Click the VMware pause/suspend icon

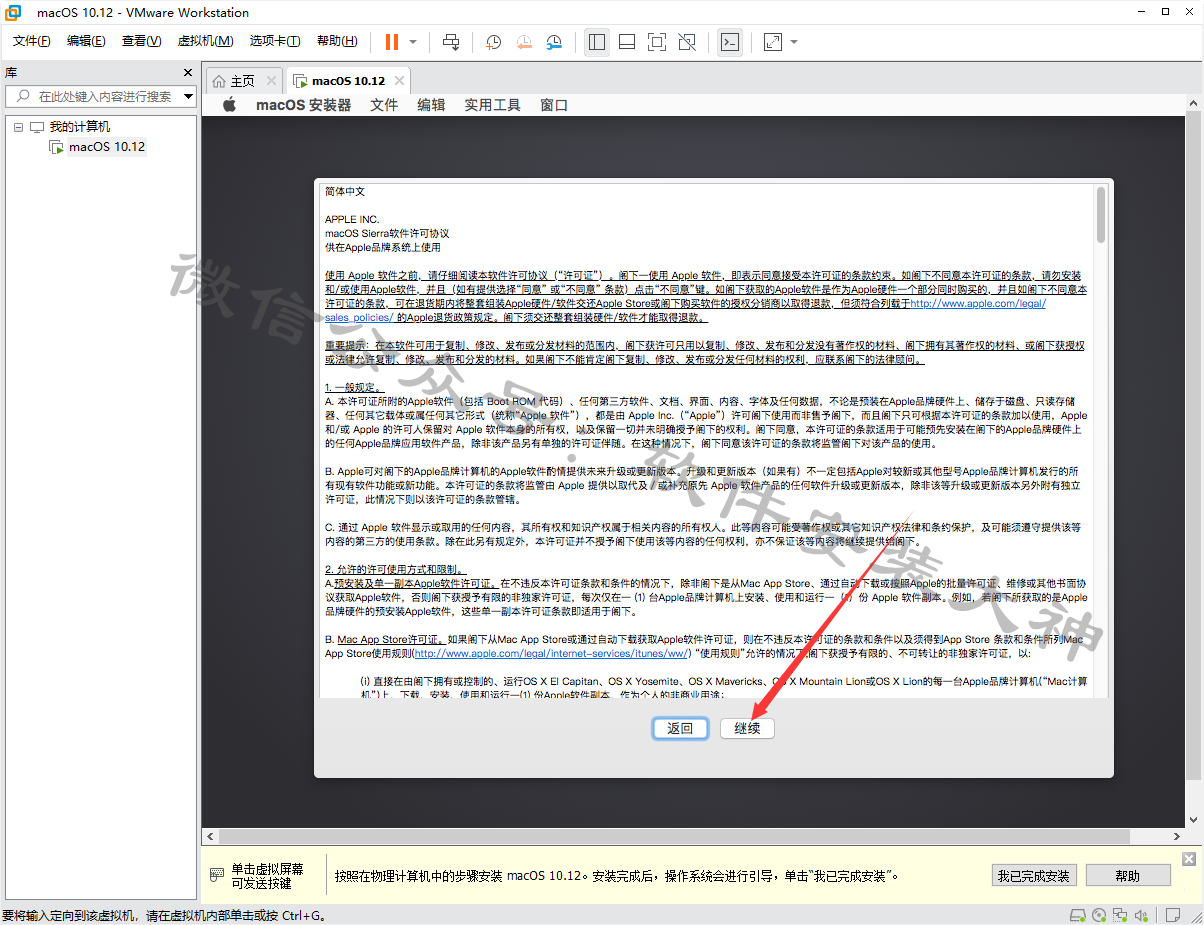tap(392, 42)
